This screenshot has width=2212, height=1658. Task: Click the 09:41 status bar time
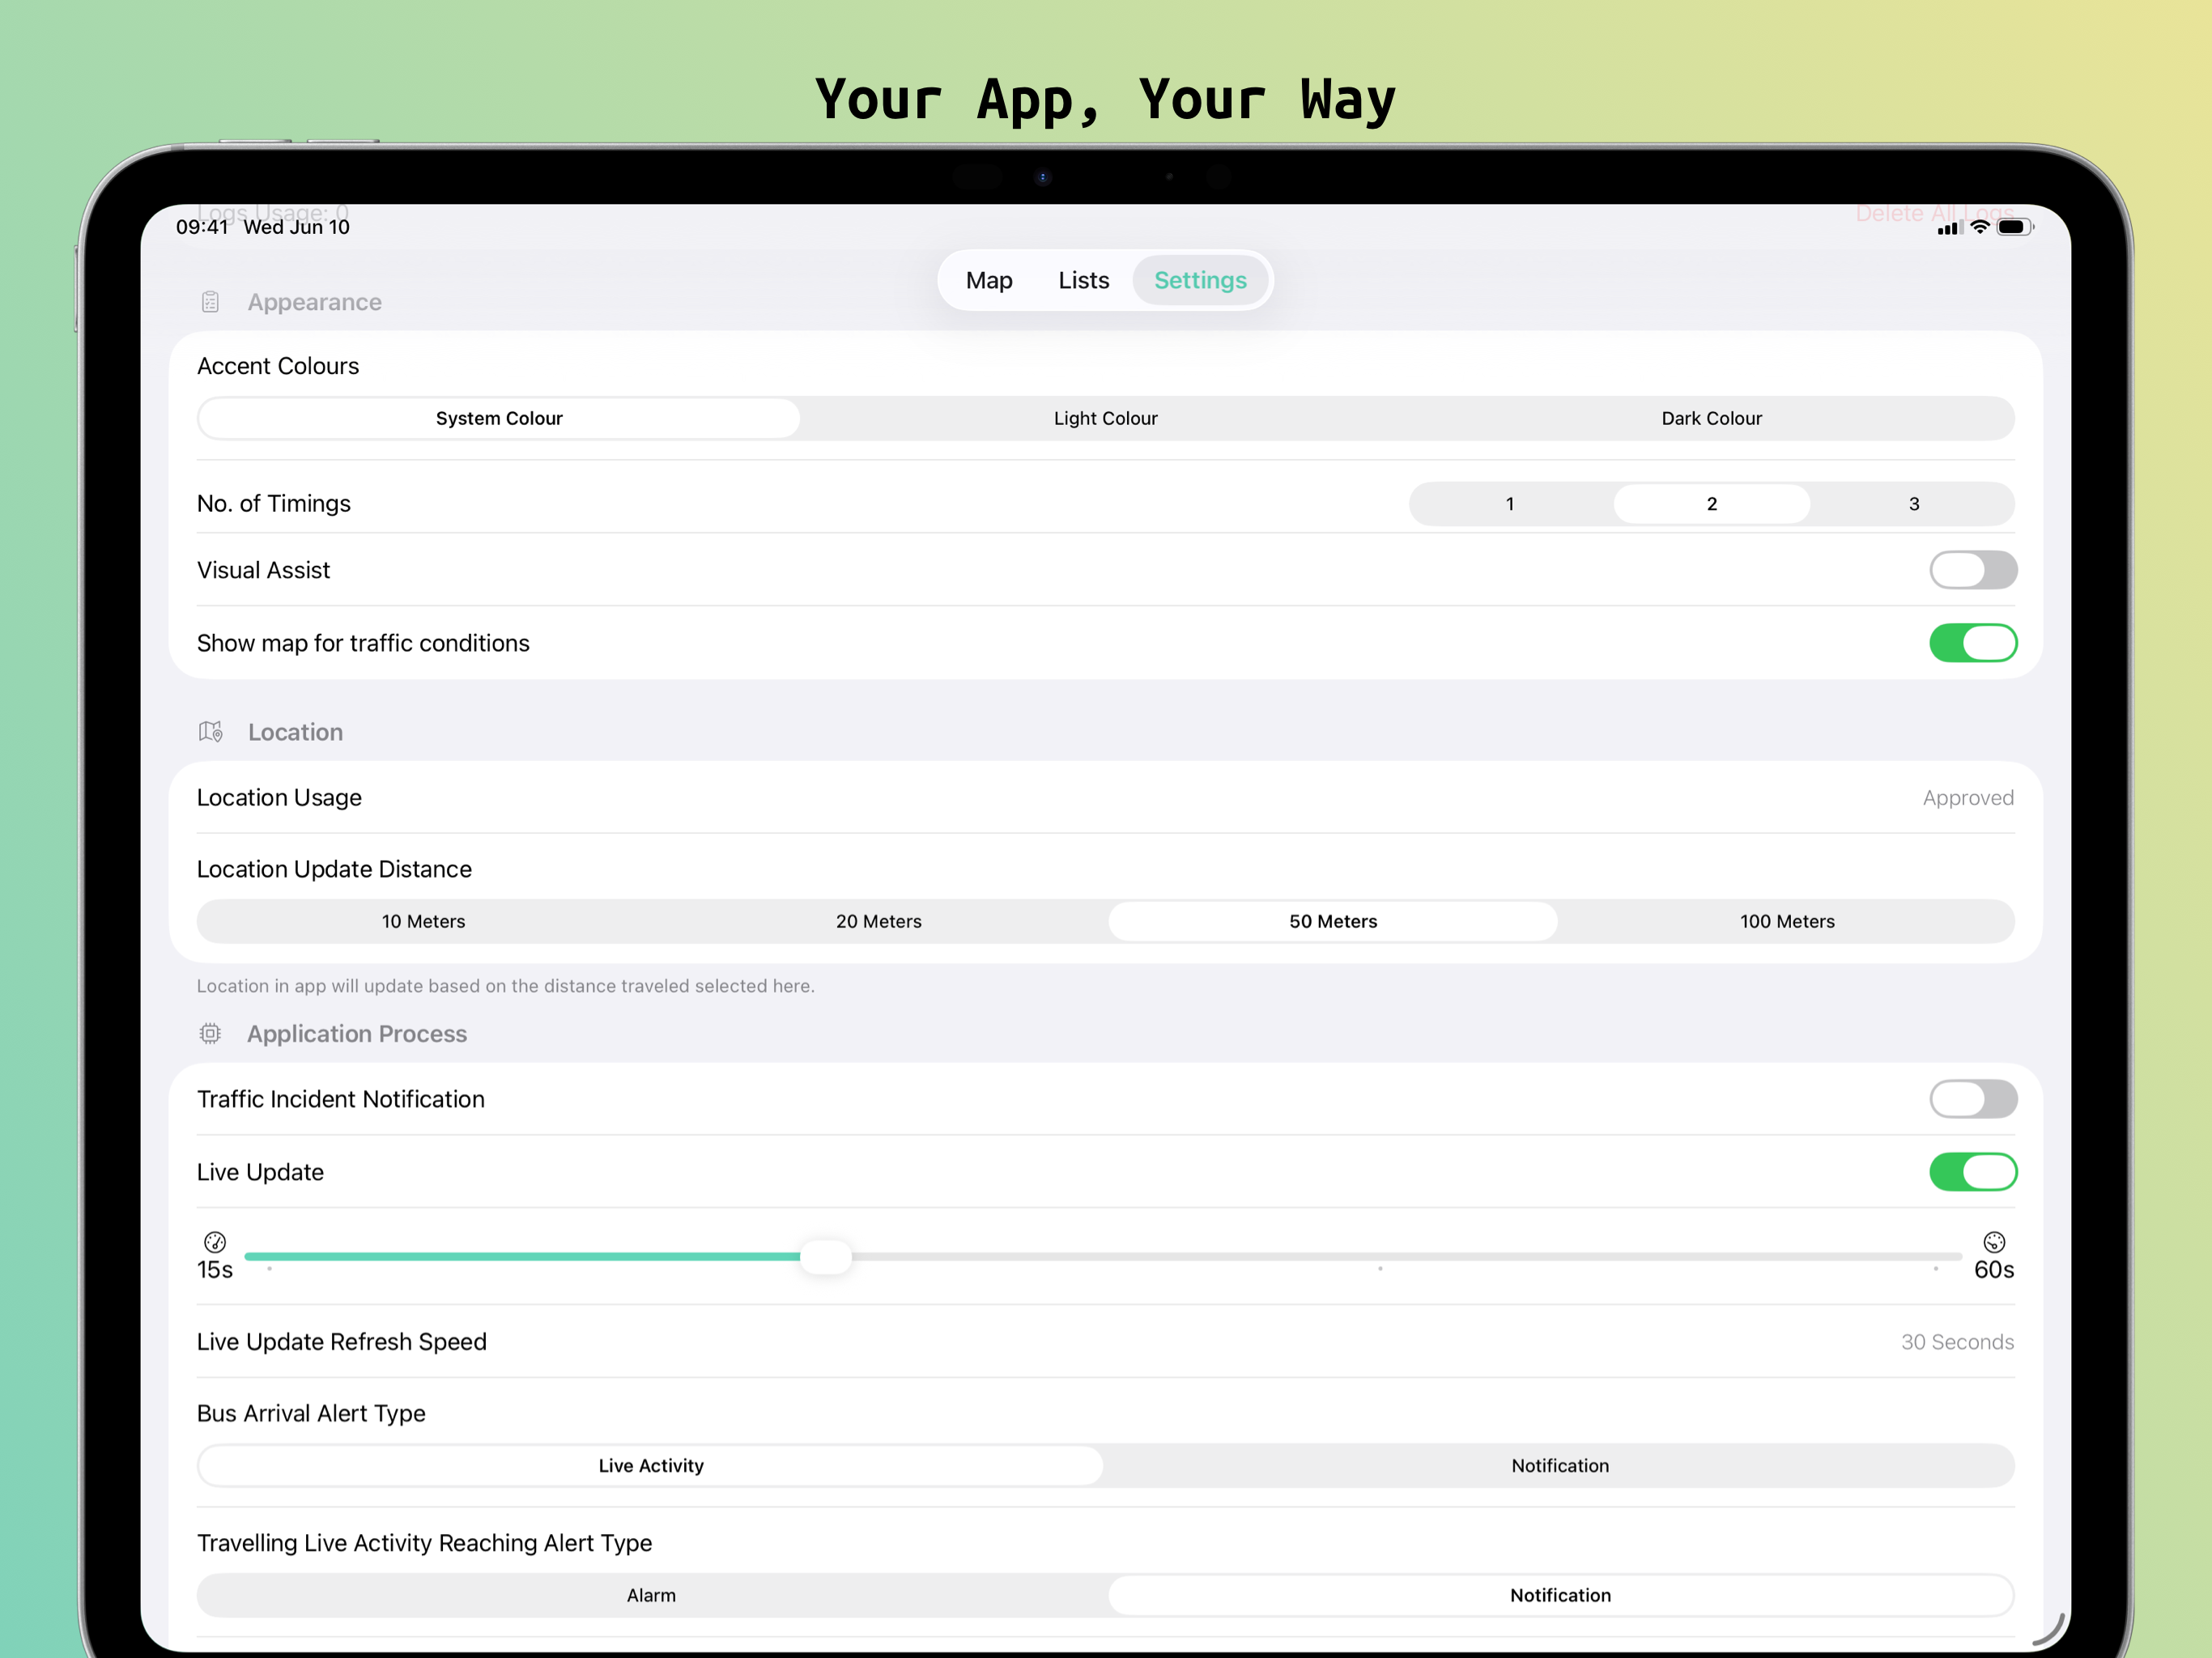pyautogui.click(x=202, y=227)
